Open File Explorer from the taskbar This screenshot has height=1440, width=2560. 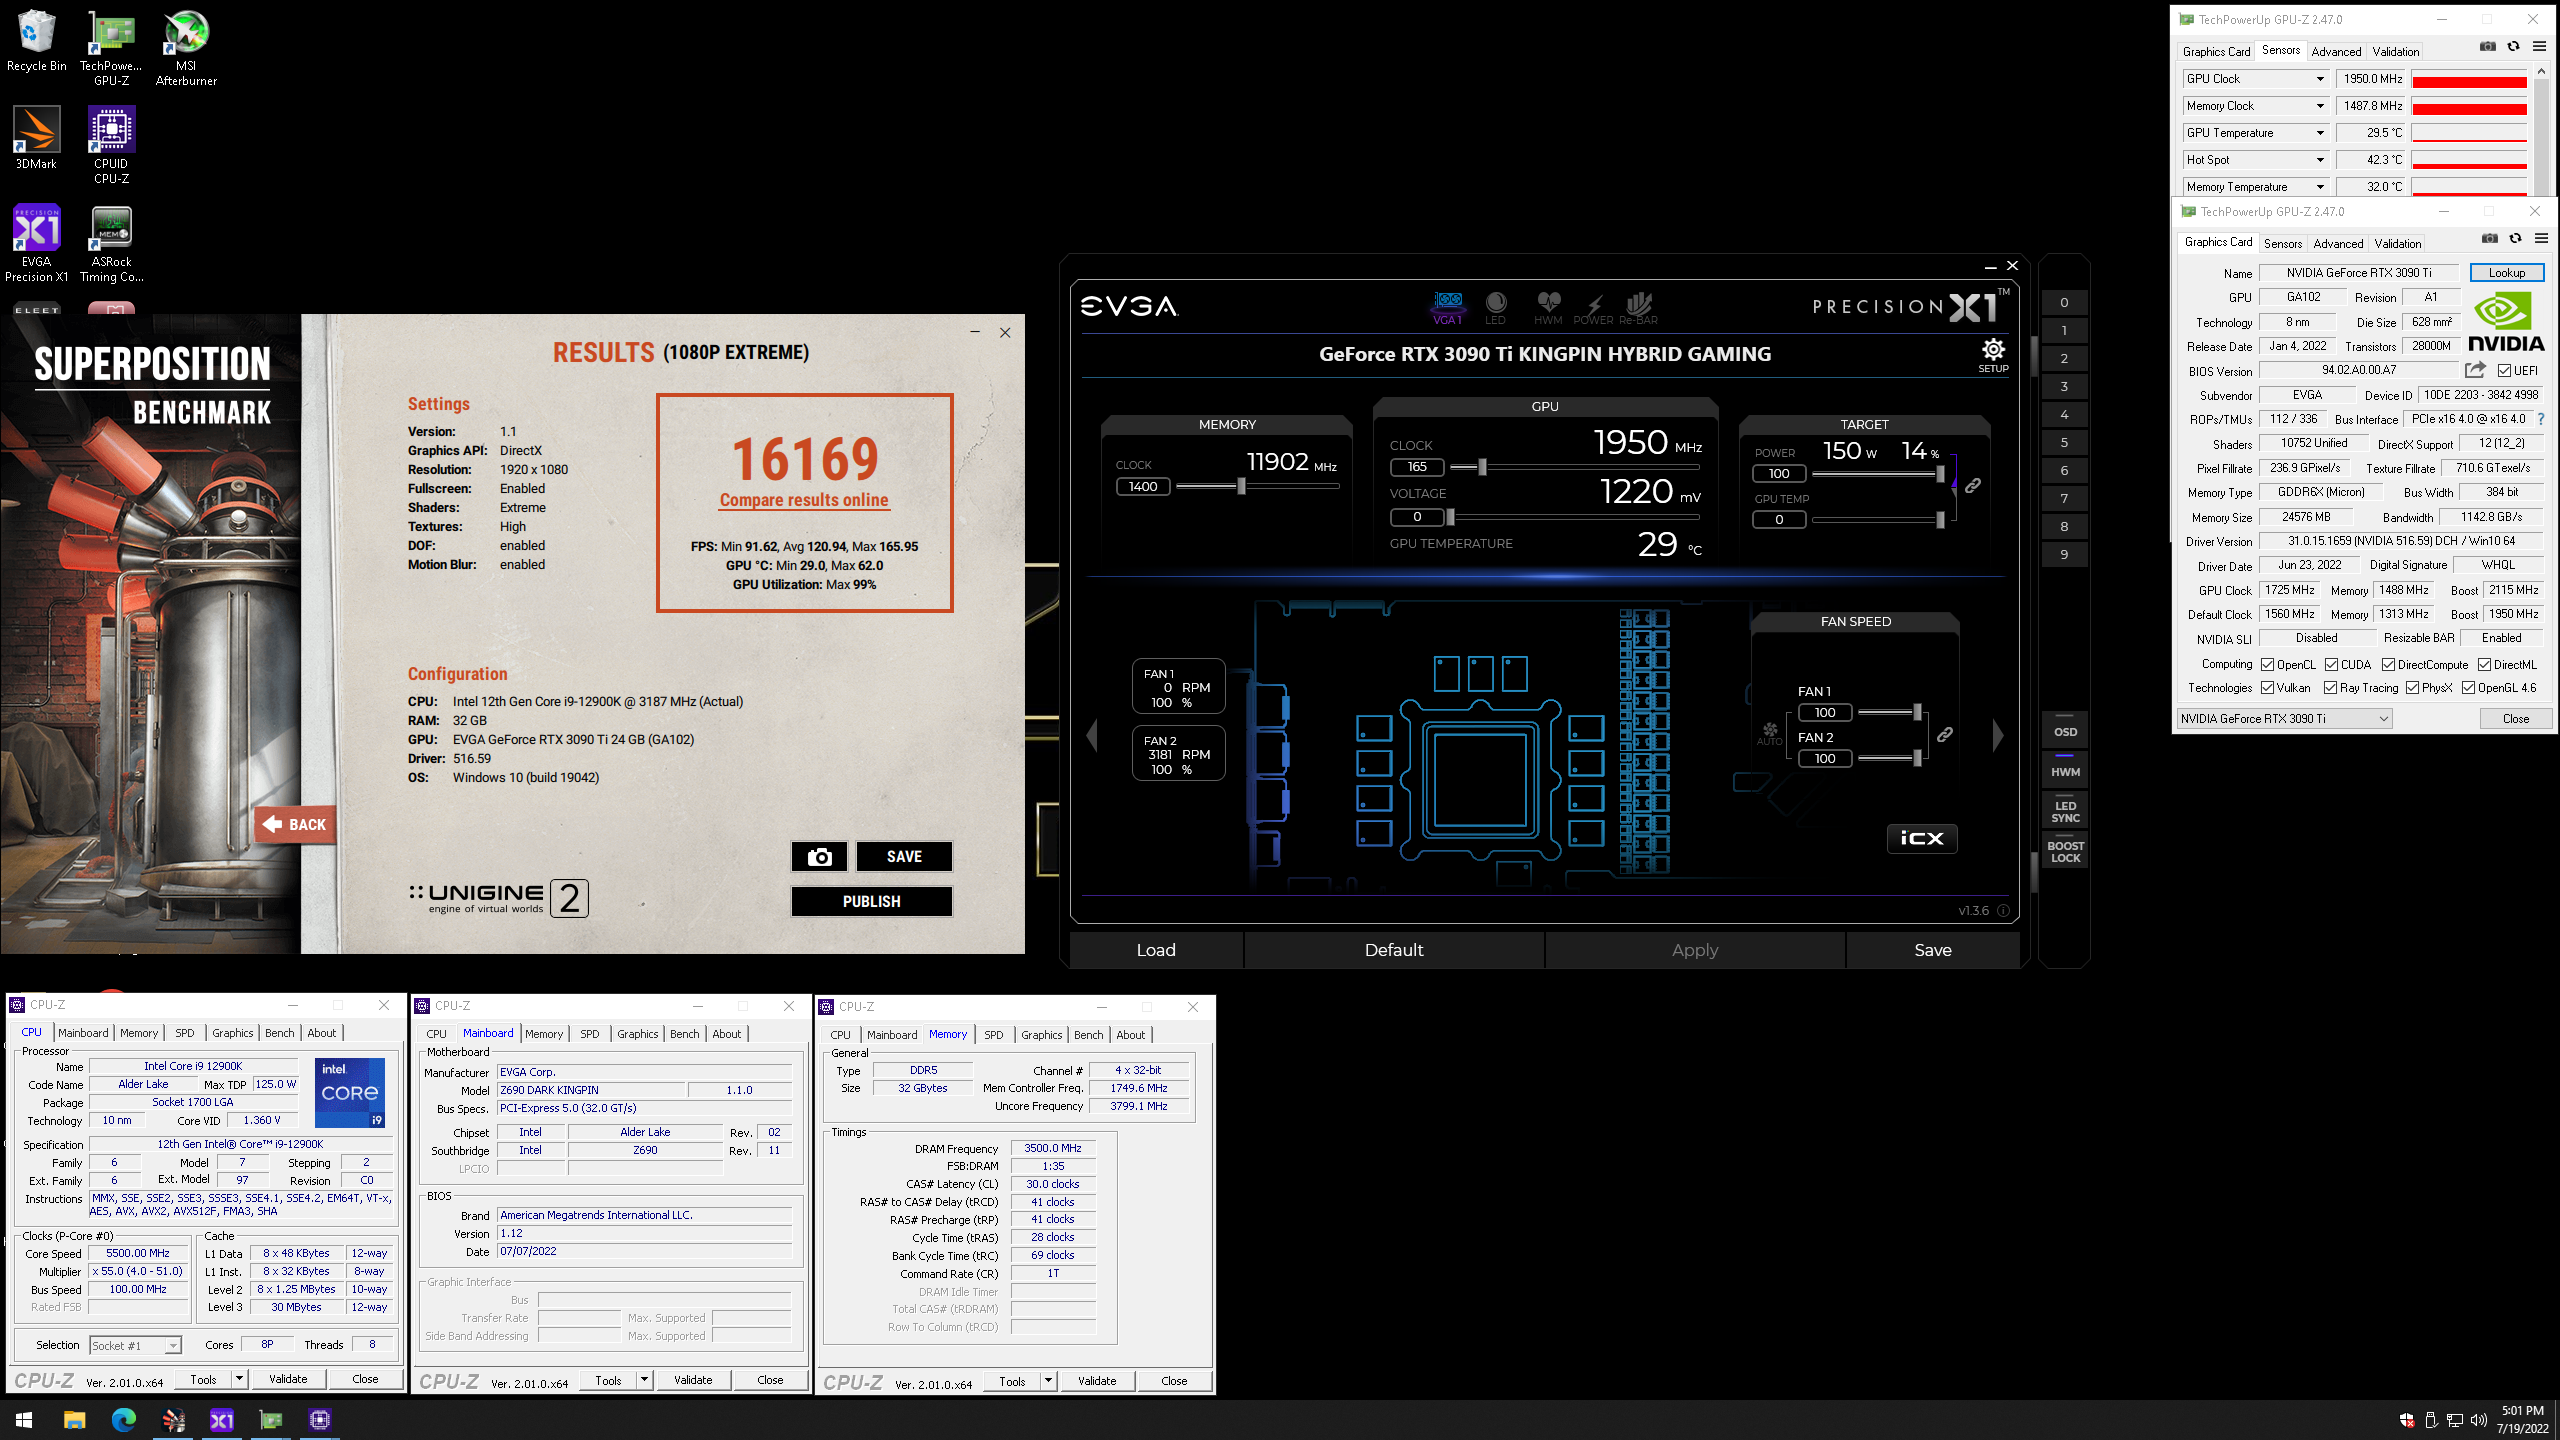75,1420
